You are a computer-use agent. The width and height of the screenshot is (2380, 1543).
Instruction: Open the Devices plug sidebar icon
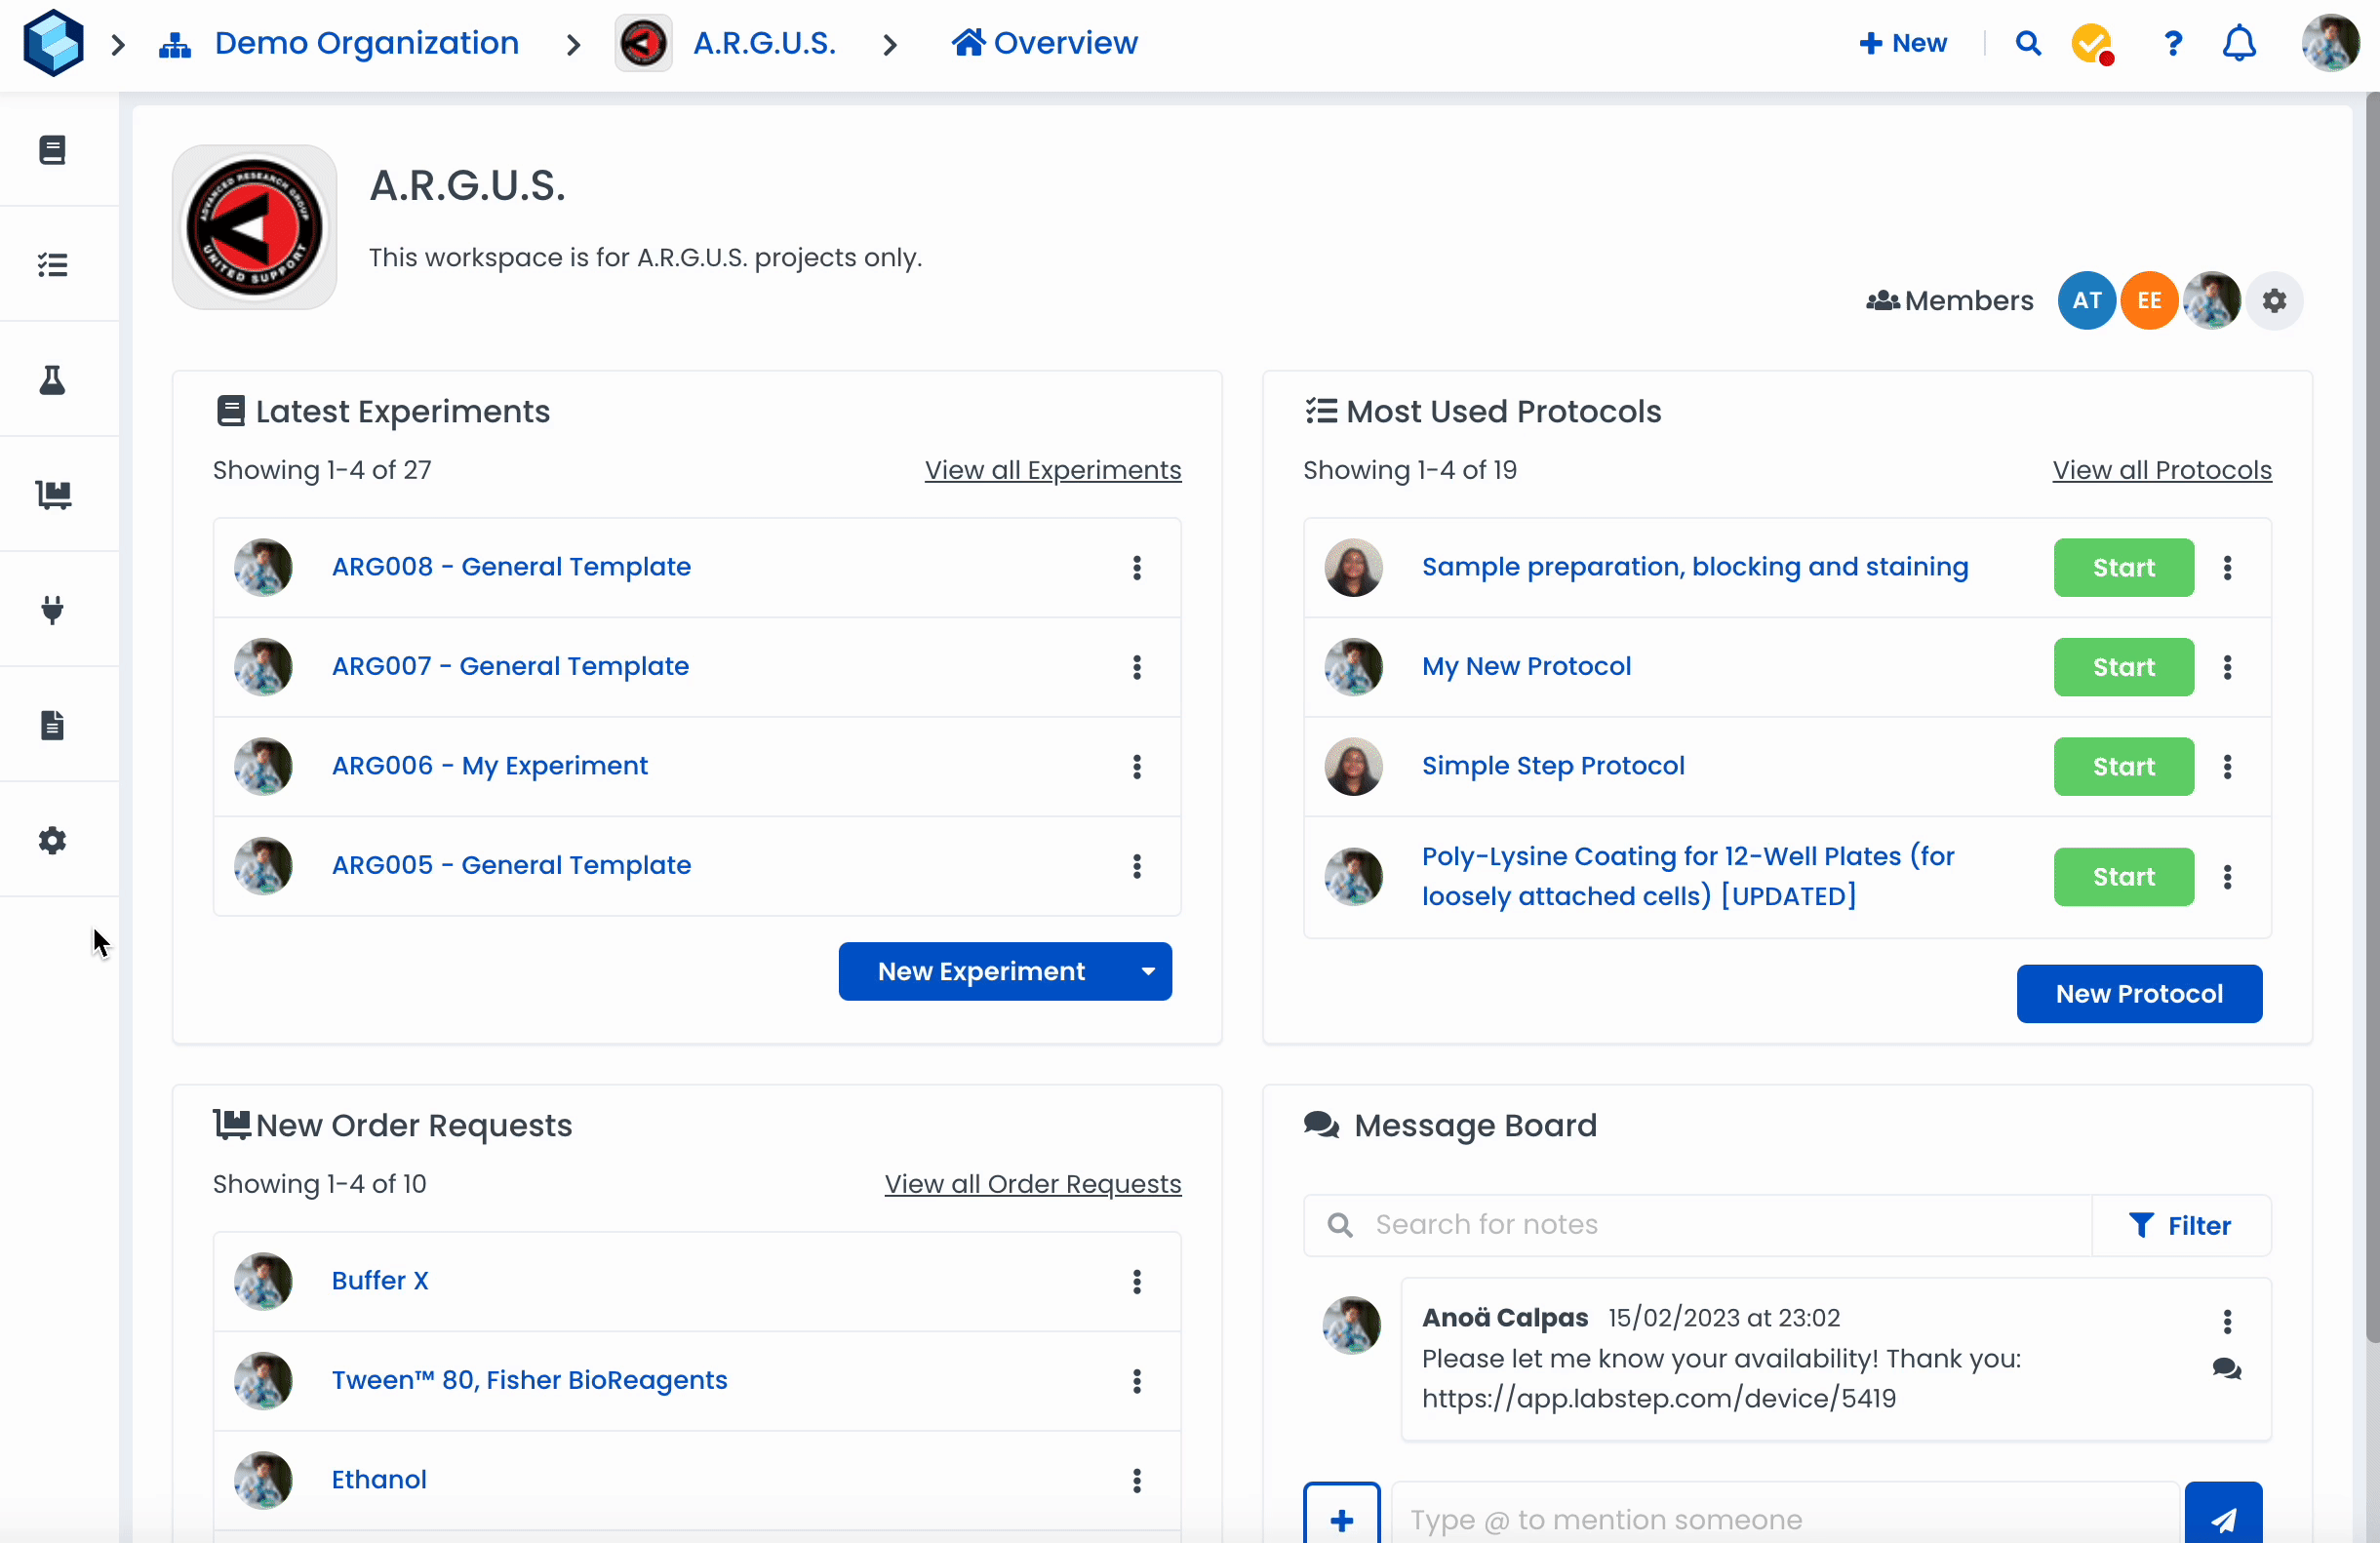[x=52, y=610]
